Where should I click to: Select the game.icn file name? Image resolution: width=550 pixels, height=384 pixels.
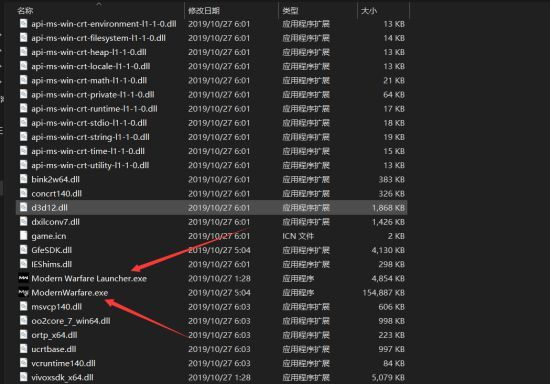(49, 236)
